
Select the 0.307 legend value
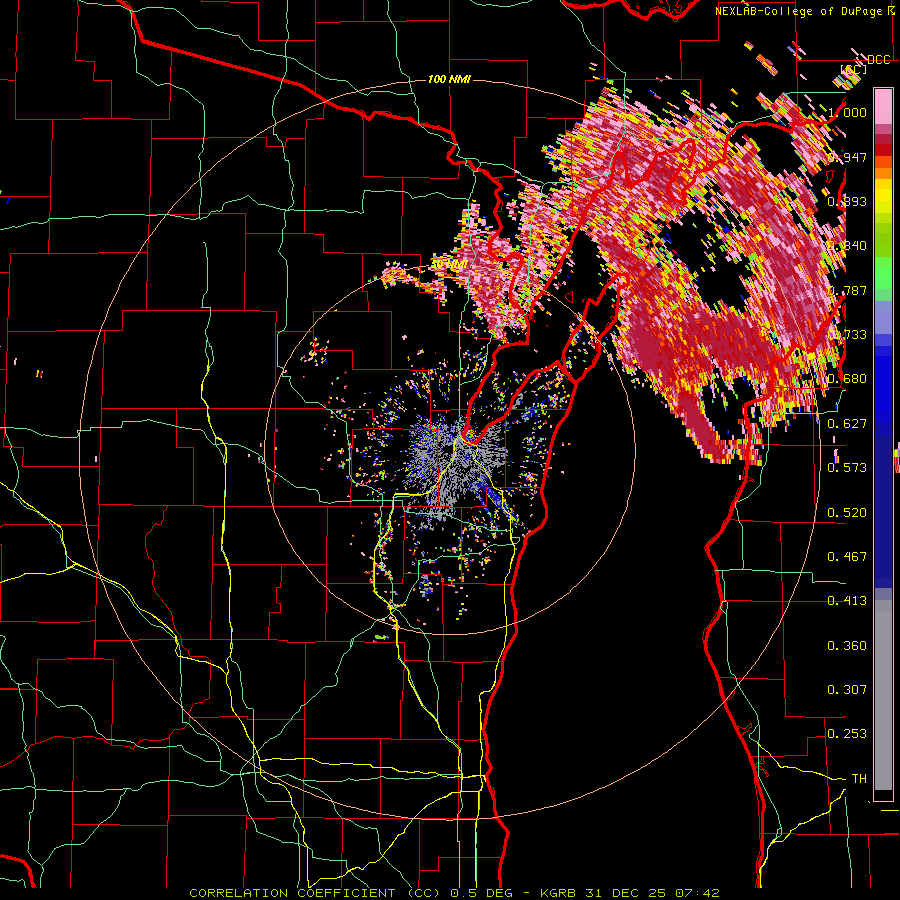[847, 690]
